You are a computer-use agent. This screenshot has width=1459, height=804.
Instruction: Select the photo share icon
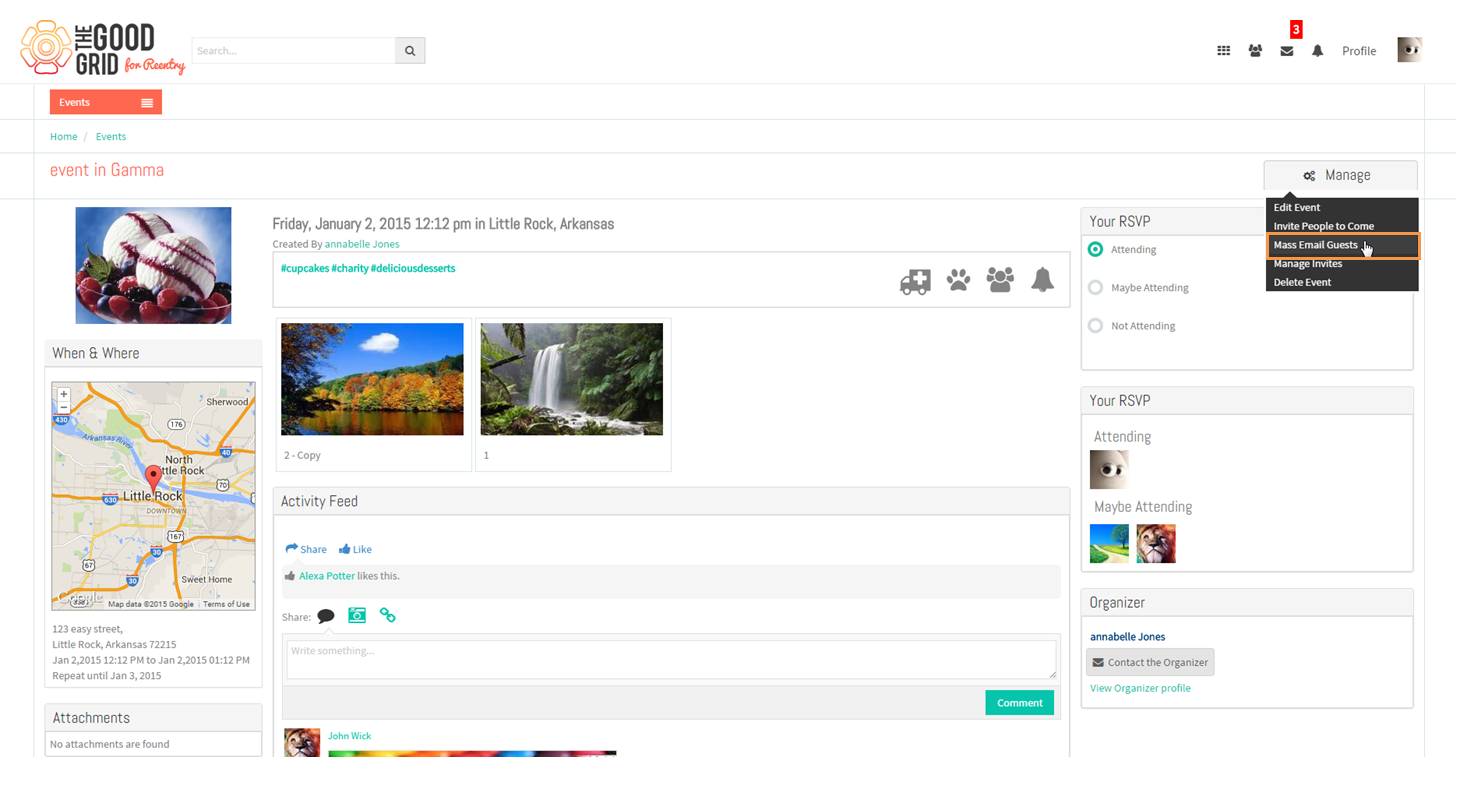click(357, 615)
